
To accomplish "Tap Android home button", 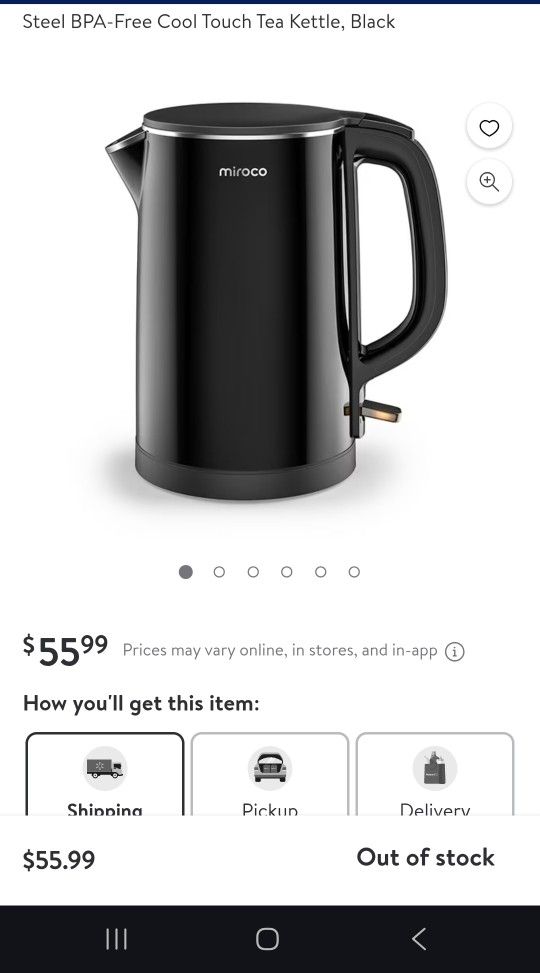I will coord(268,939).
